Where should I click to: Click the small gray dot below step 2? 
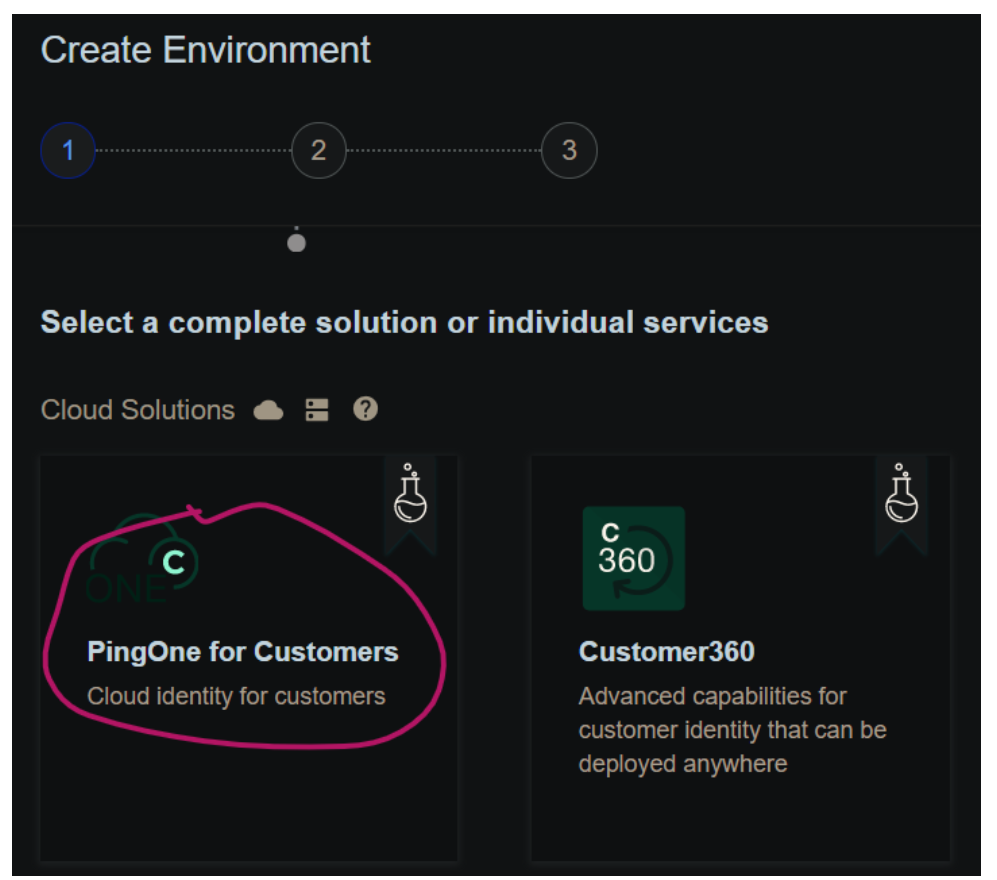point(296,243)
